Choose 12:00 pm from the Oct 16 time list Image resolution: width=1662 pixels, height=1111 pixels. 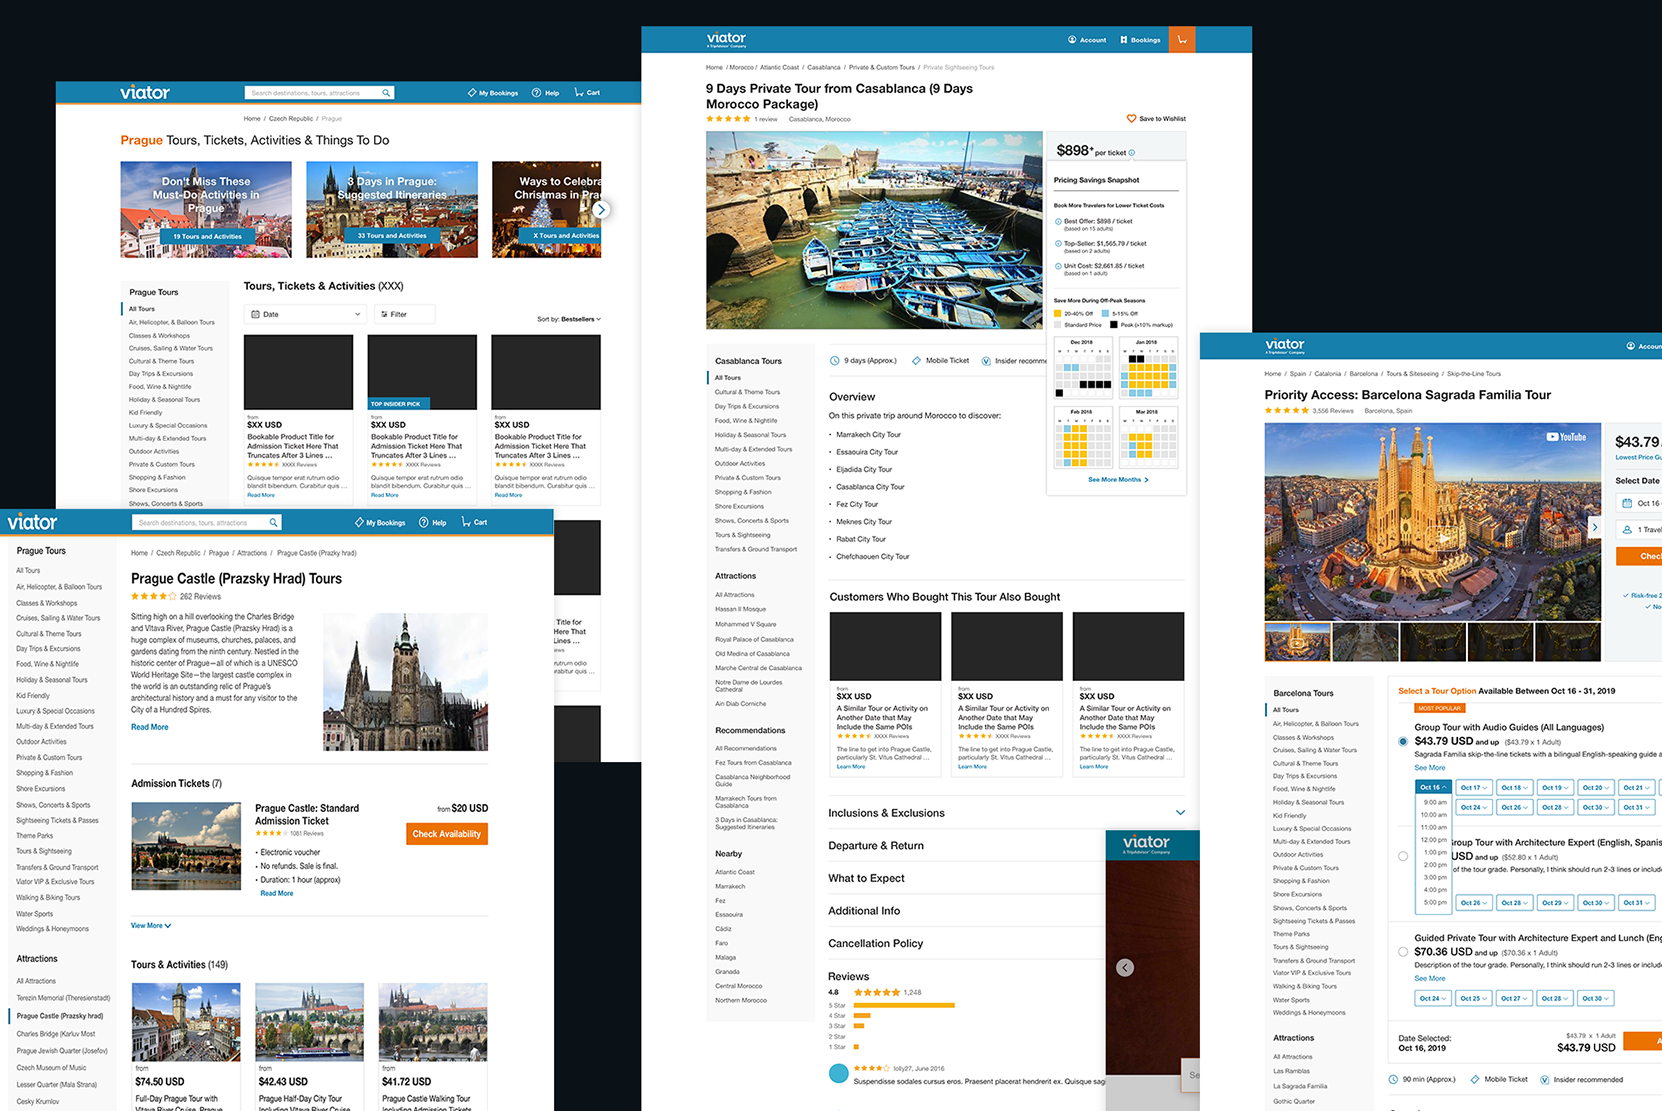pyautogui.click(x=1434, y=840)
